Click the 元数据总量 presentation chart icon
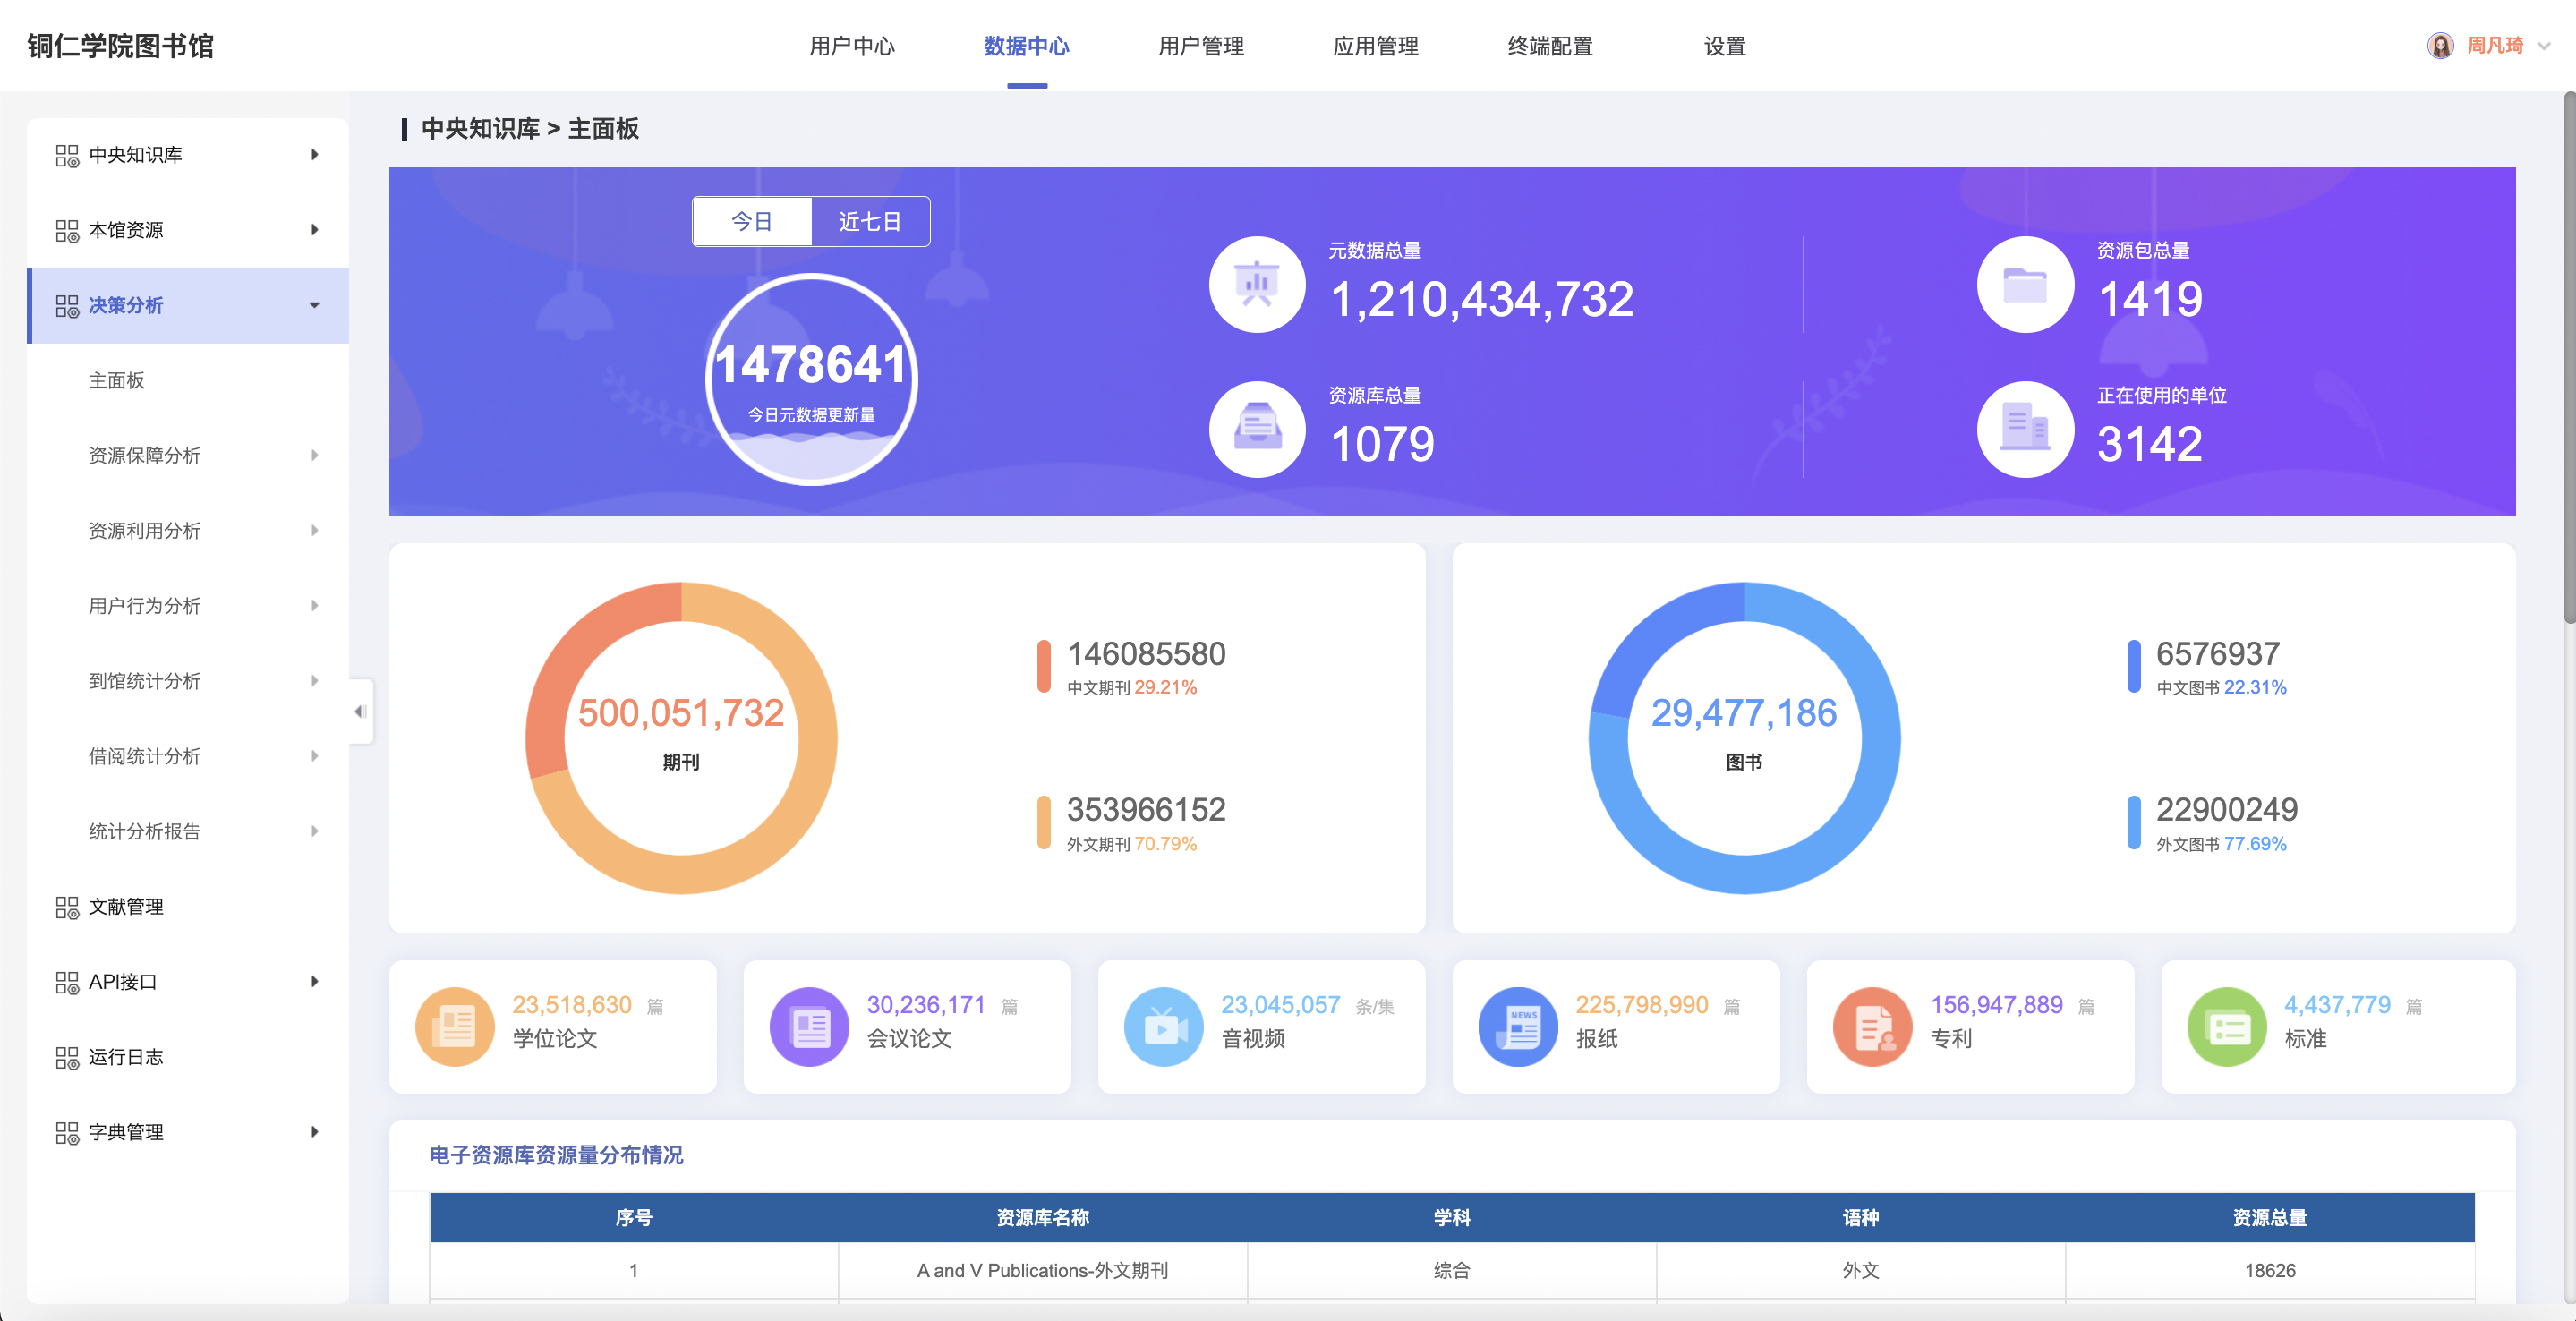The image size is (2576, 1321). pyautogui.click(x=1256, y=285)
